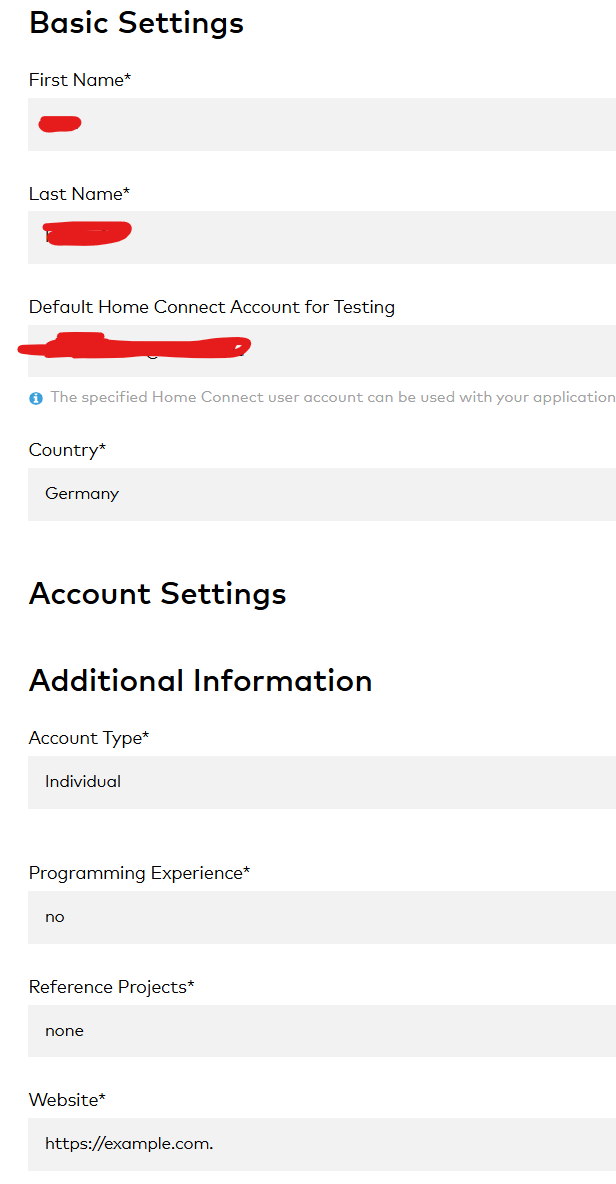Click the "First Name*" label
This screenshot has width=616, height=1184.
[x=80, y=80]
